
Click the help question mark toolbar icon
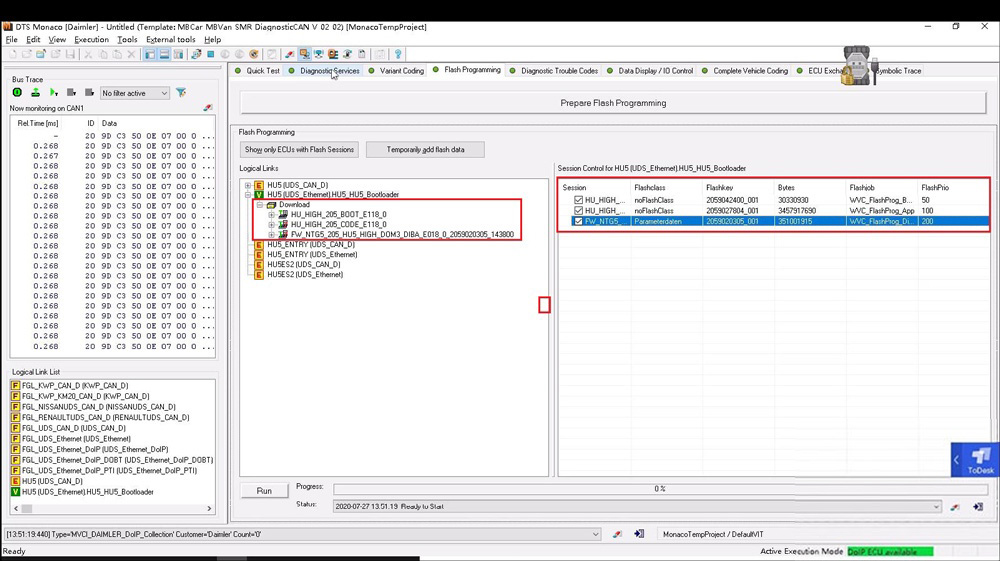pos(398,54)
